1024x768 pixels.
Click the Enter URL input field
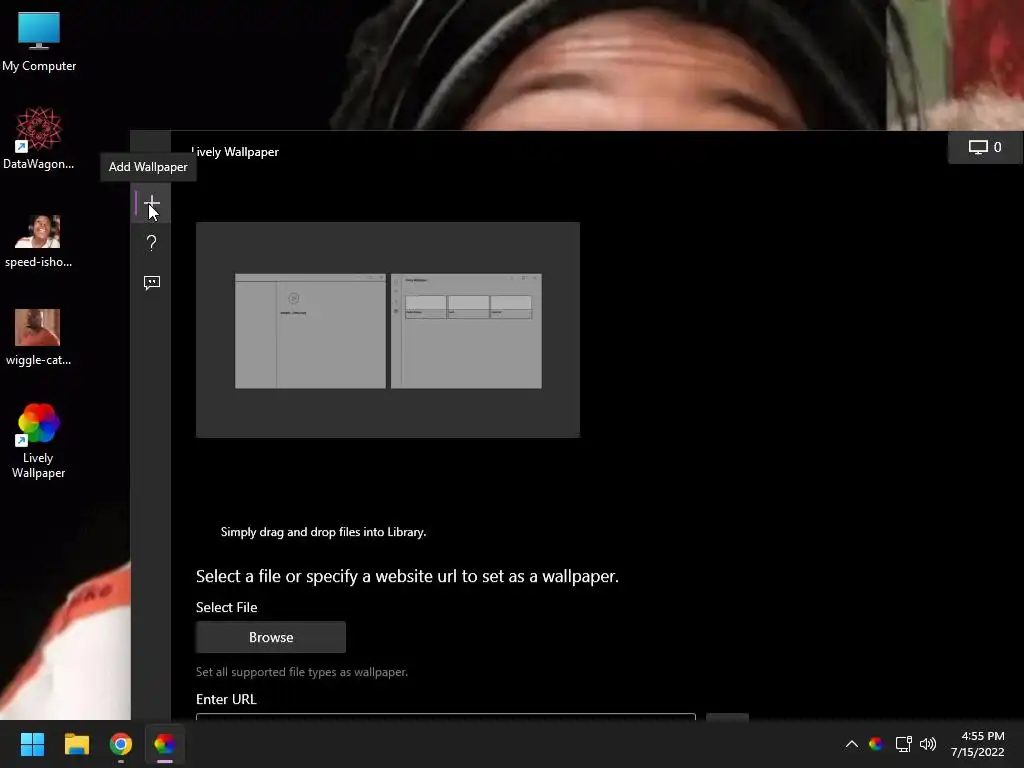click(x=445, y=716)
